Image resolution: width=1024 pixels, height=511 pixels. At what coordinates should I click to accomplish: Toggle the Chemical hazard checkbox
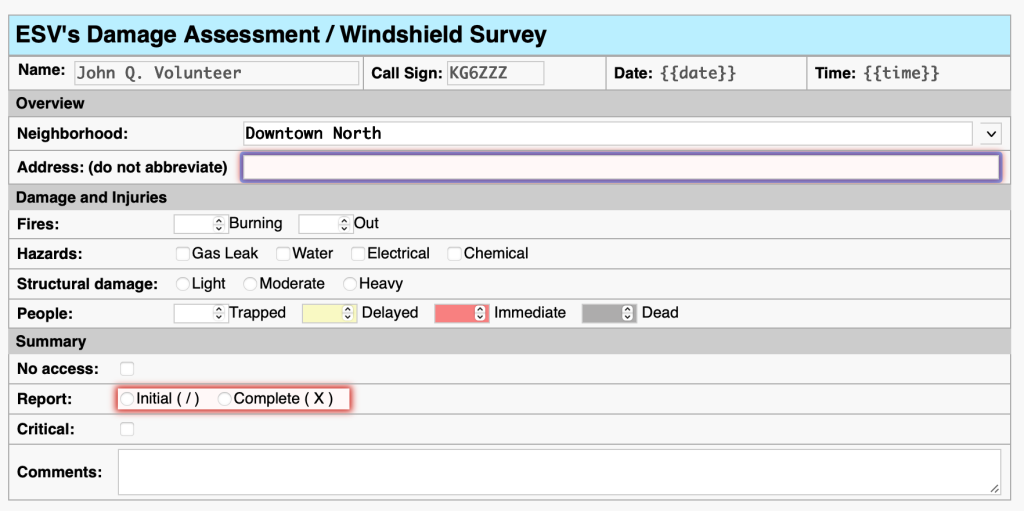pos(455,254)
